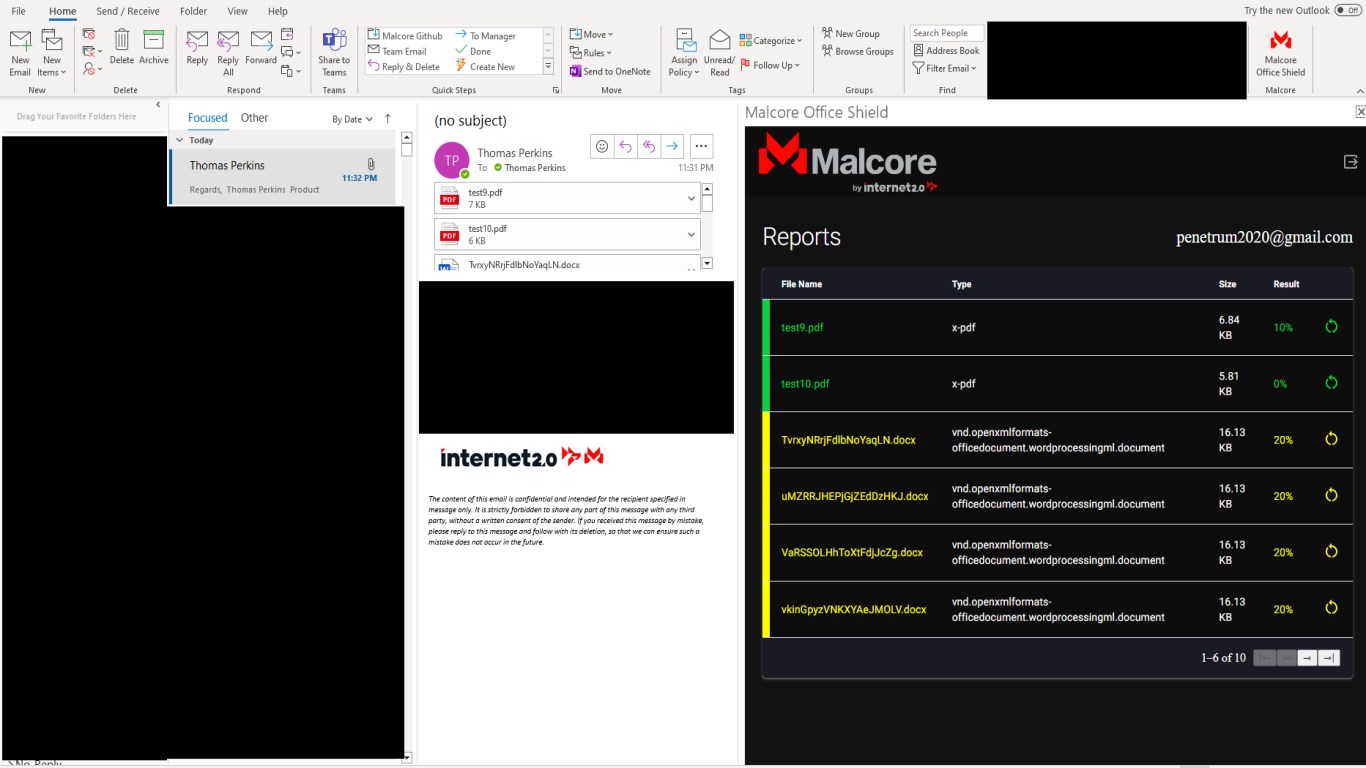
Task: Archive the selected email
Action: coord(154,47)
